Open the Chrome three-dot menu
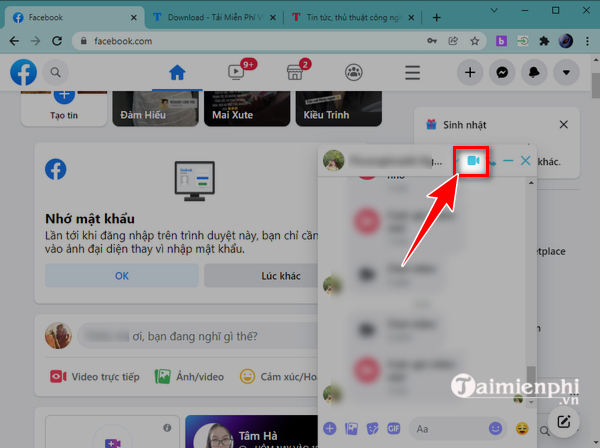Screen dimensions: 600x448 click(x=587, y=41)
